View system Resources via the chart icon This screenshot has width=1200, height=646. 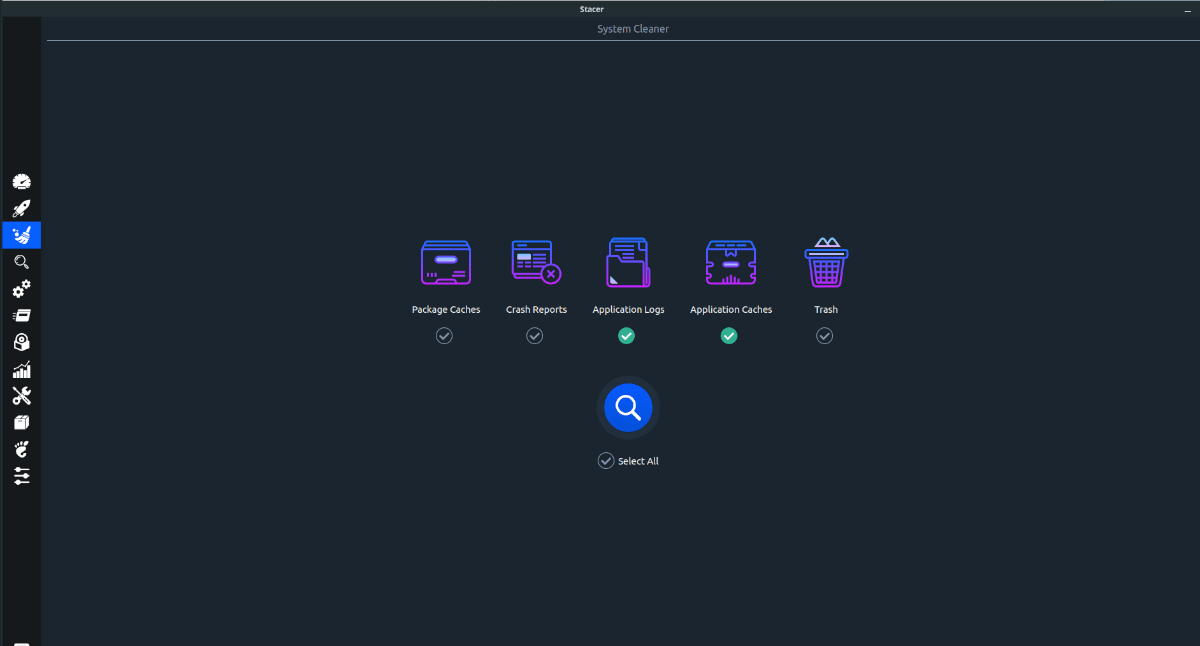pos(21,369)
